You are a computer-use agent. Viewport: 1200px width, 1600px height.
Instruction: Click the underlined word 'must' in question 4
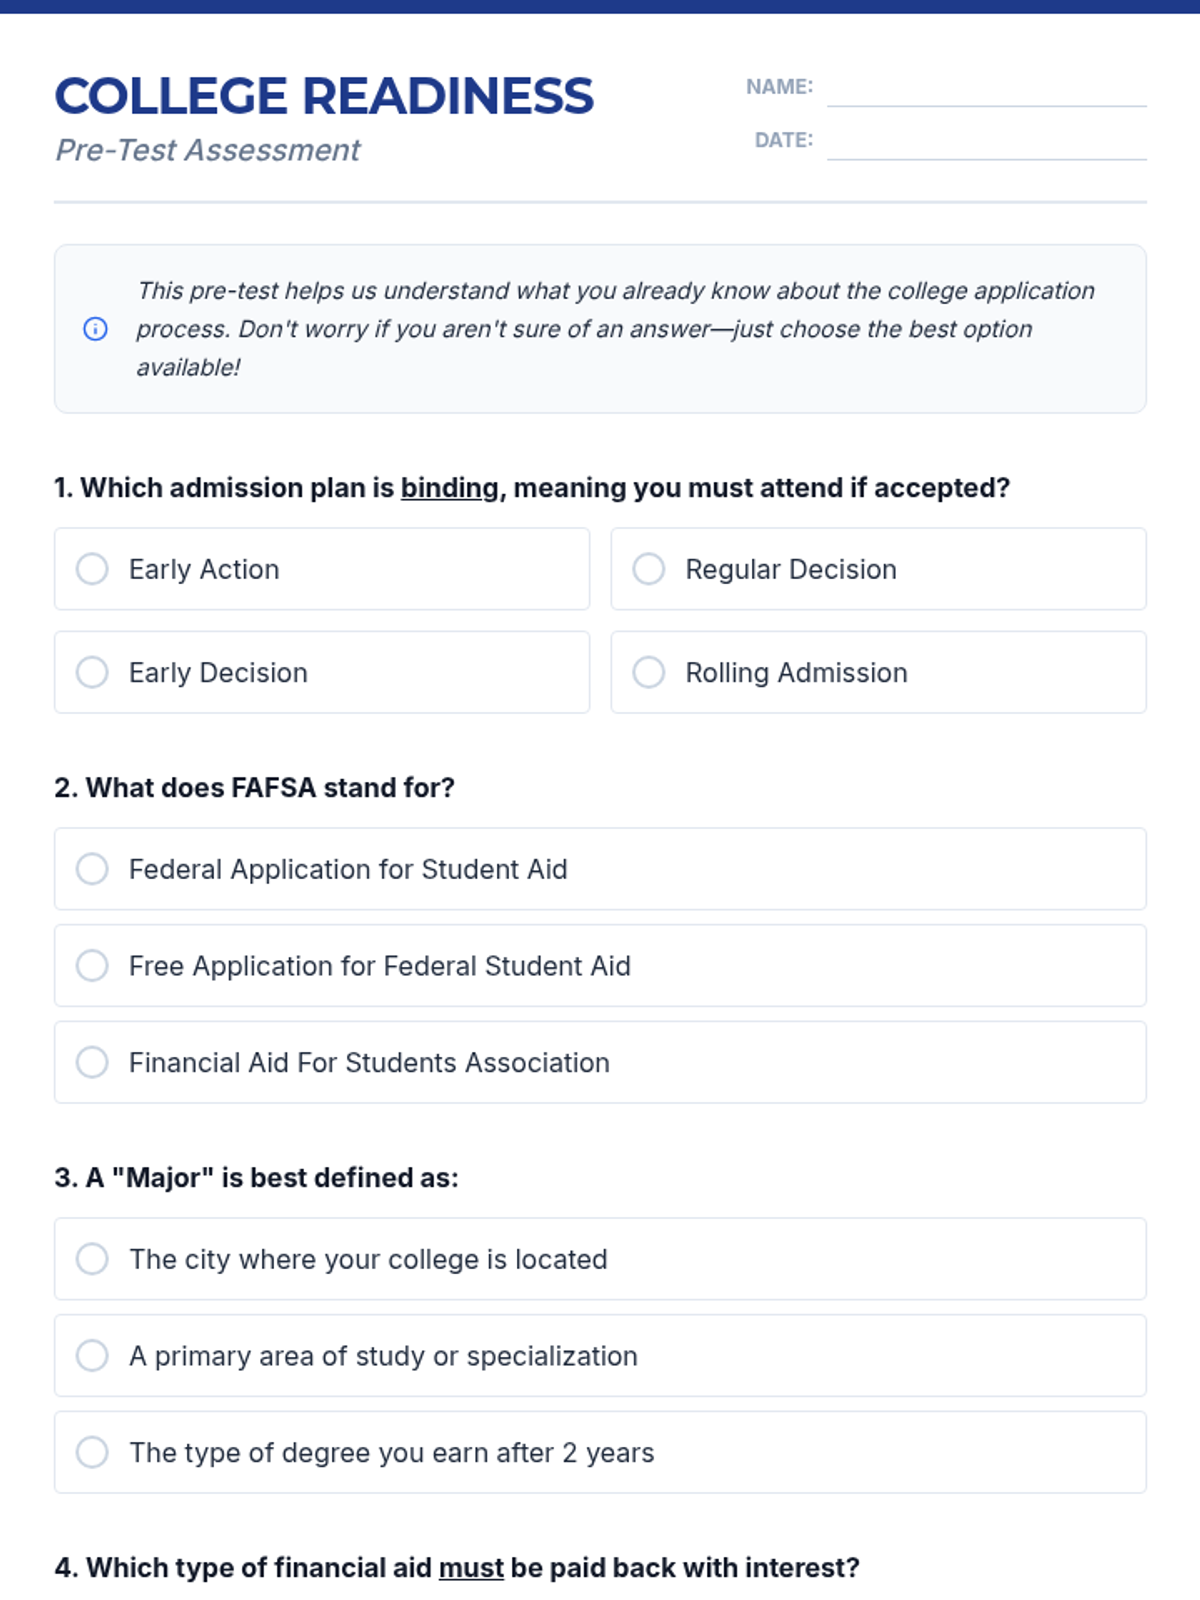[471, 1568]
